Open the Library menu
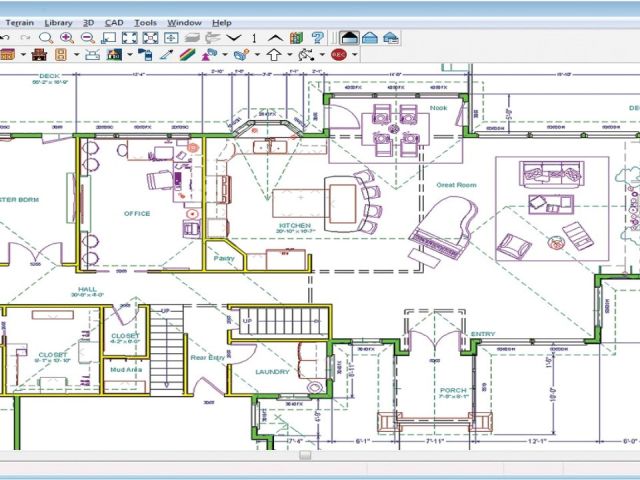Screen dimensions: 640x480 (58, 22)
